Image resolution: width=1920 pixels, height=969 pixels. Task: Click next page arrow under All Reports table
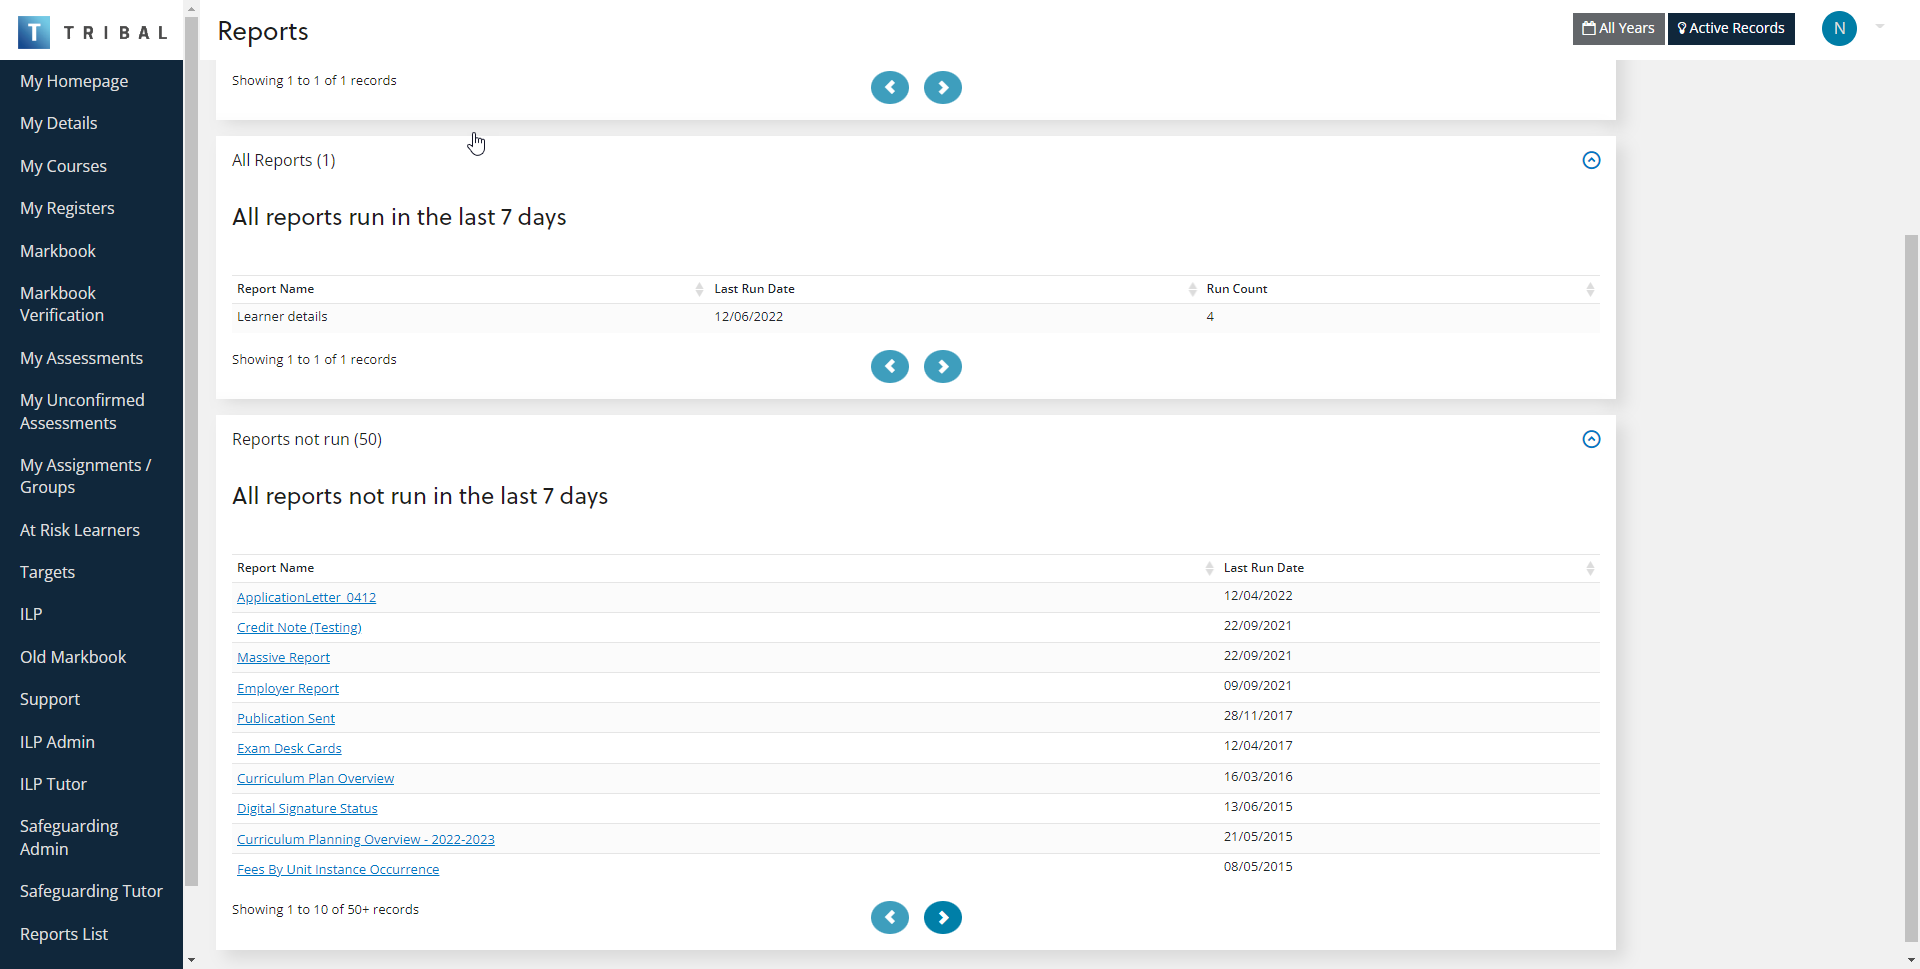[x=942, y=367]
